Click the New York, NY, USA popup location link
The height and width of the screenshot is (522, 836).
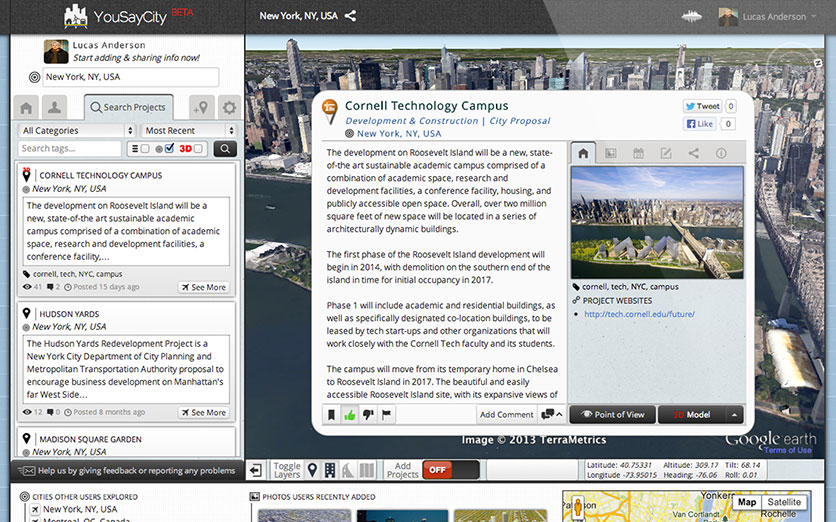(x=399, y=134)
